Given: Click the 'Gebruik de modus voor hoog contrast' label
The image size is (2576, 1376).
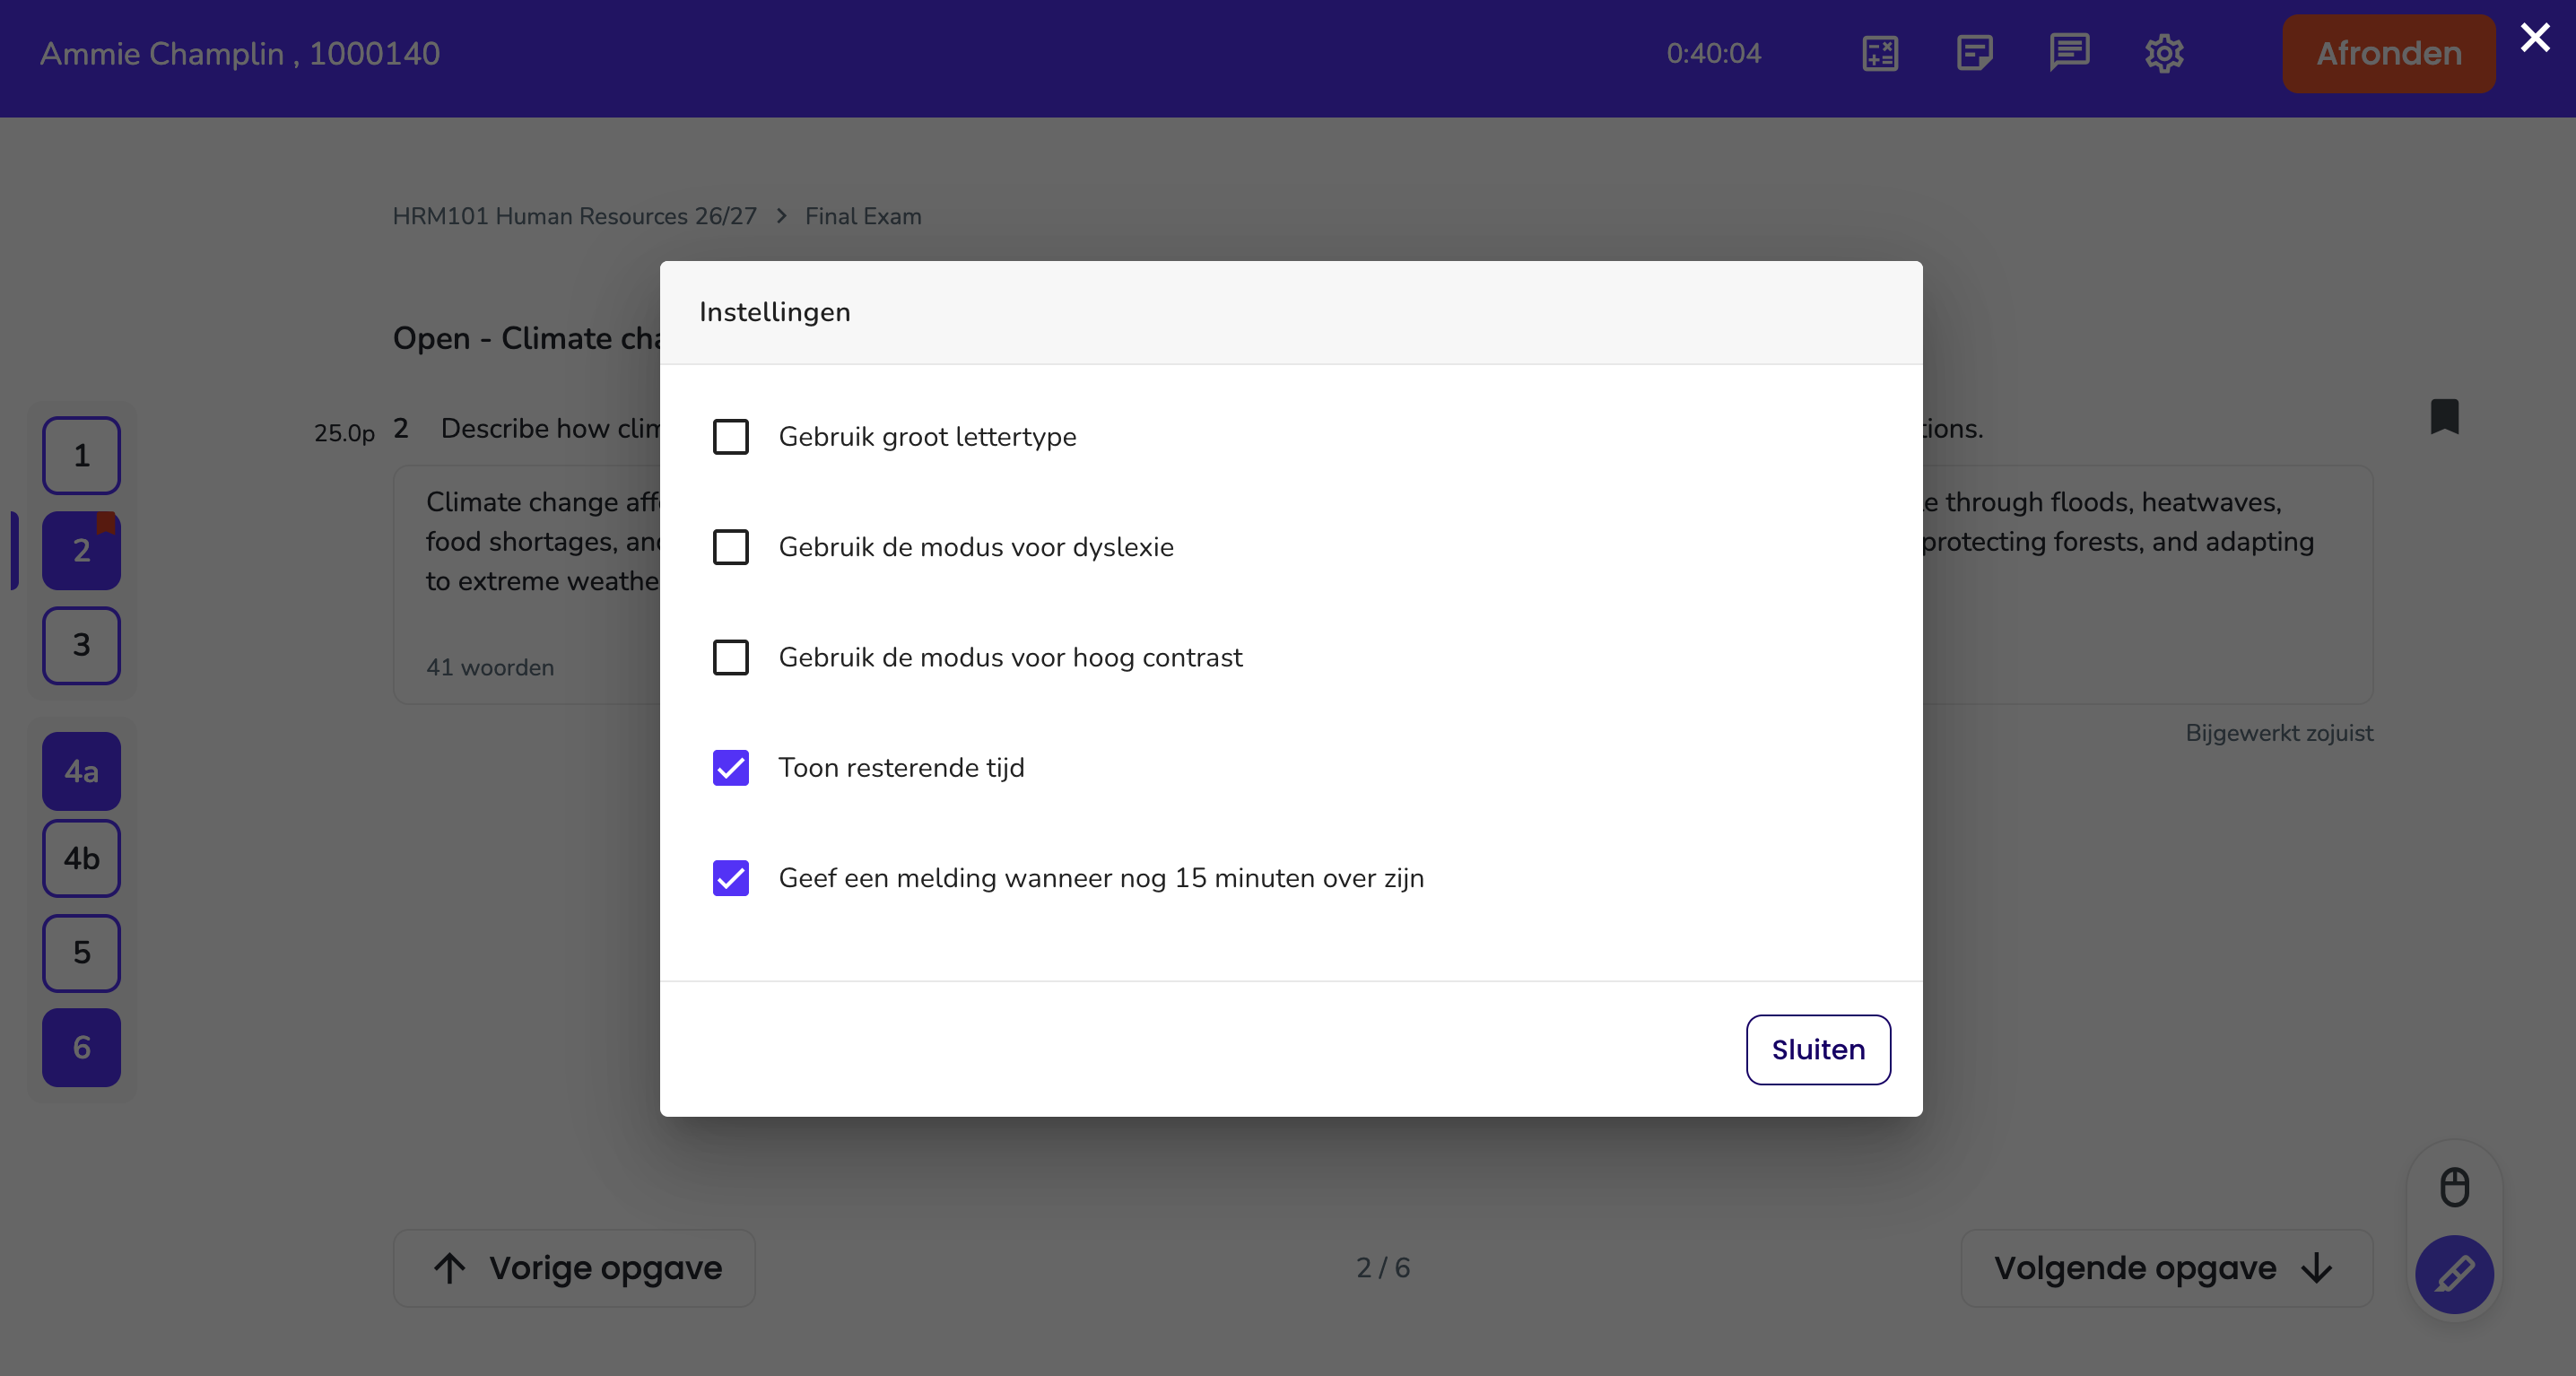Looking at the screenshot, I should tap(1010, 657).
